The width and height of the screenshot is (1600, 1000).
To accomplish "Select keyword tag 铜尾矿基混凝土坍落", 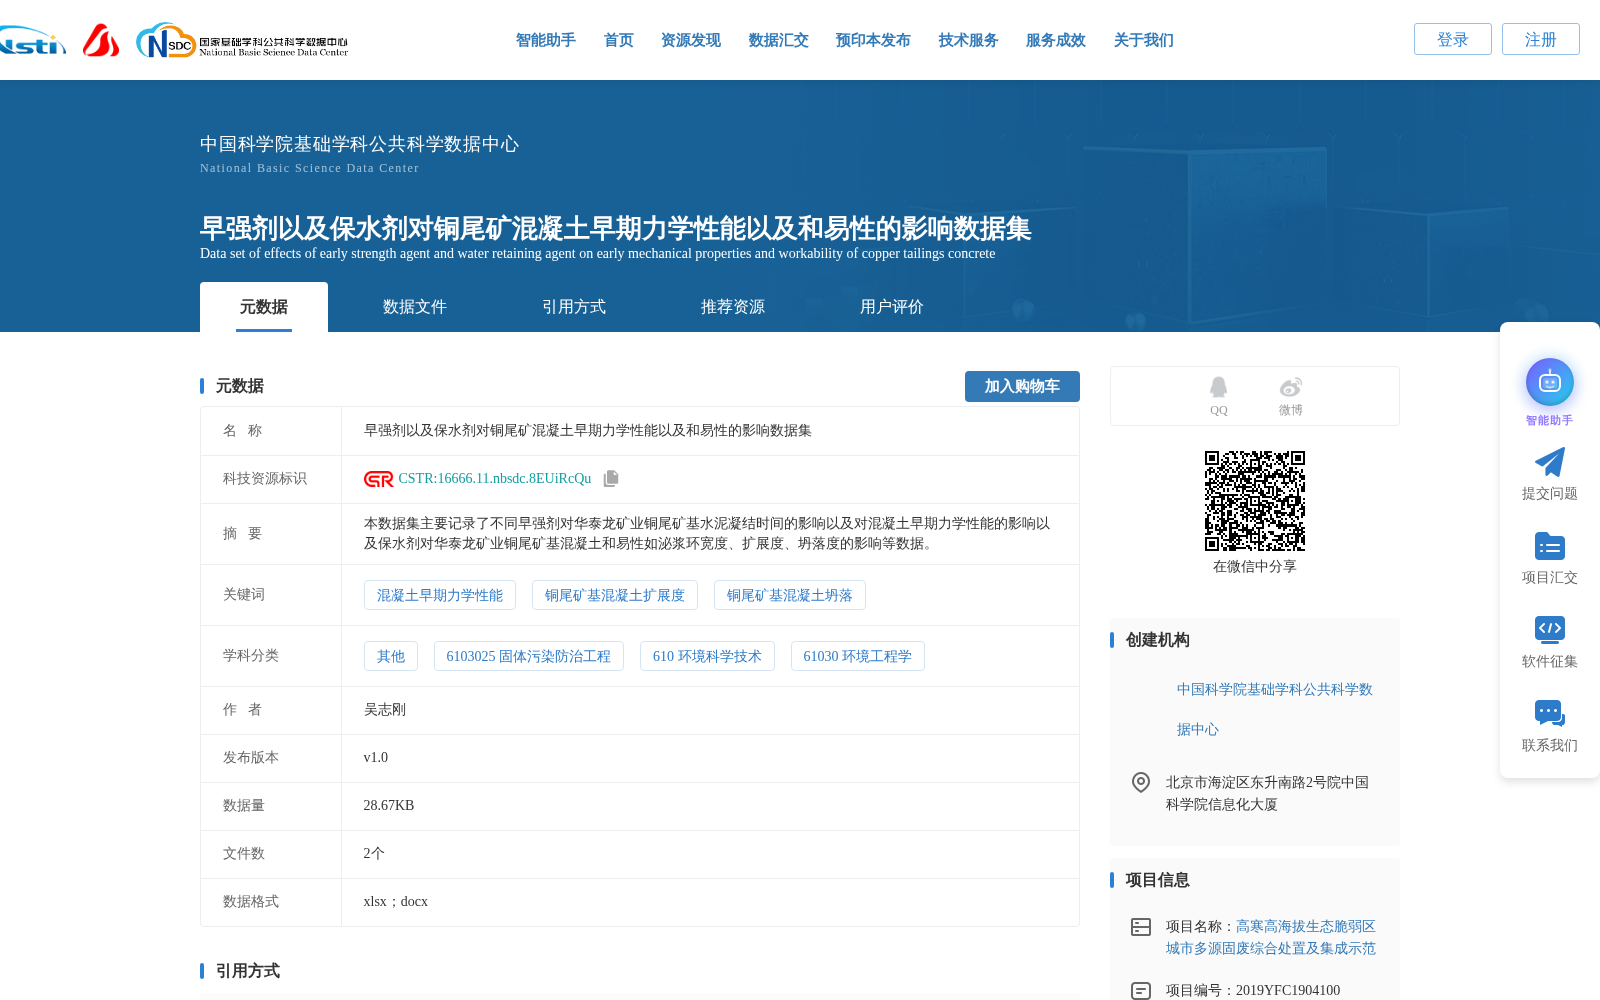I will (x=790, y=595).
